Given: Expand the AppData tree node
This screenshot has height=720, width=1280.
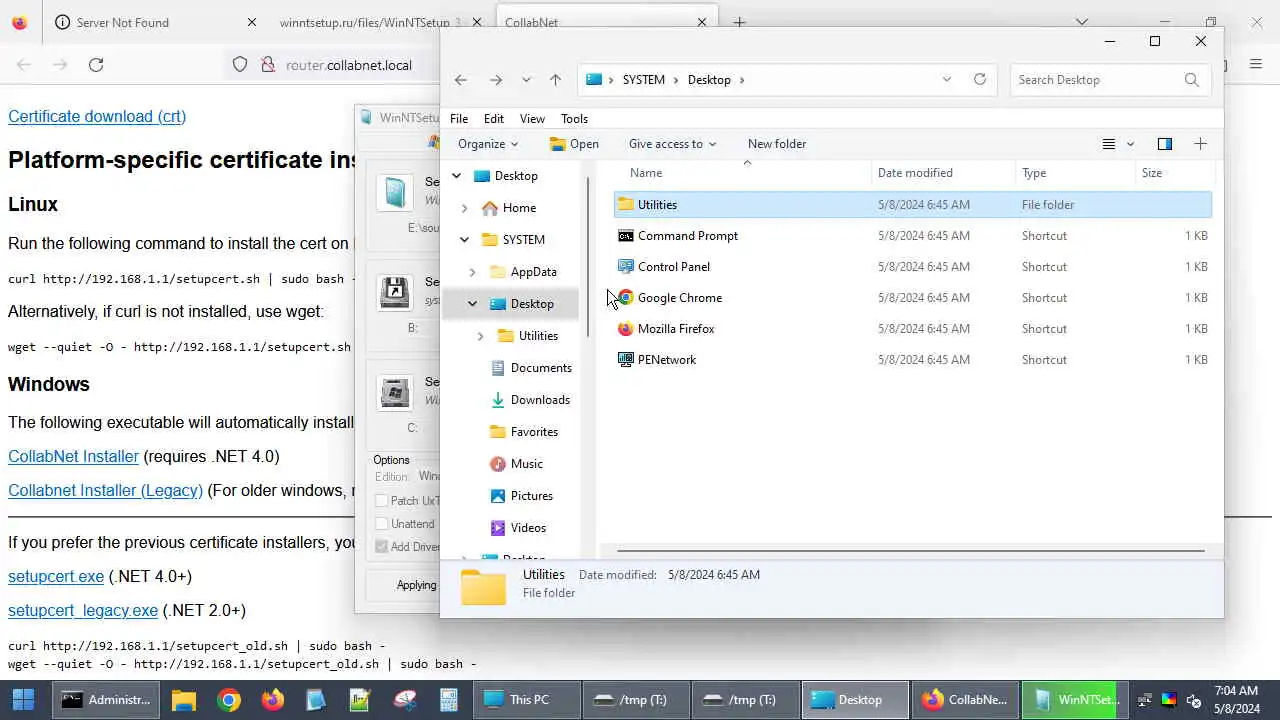Looking at the screenshot, I should pos(472,272).
